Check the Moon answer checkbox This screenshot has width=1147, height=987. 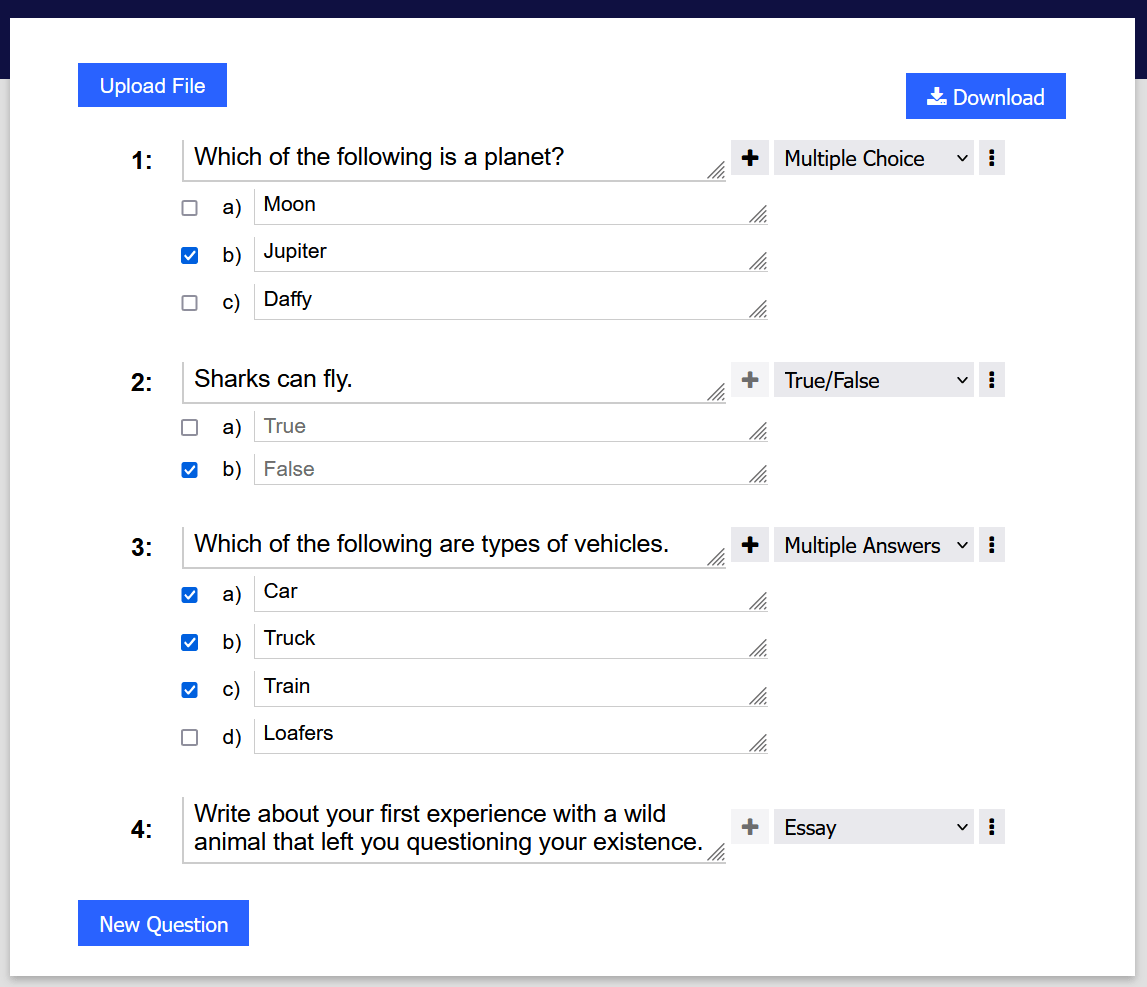click(x=189, y=208)
